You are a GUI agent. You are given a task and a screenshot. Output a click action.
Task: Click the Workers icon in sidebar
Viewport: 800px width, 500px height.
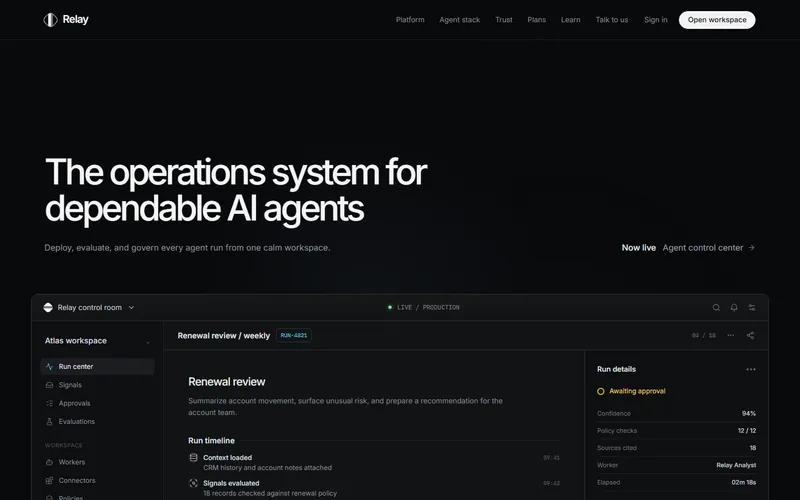pos(49,462)
